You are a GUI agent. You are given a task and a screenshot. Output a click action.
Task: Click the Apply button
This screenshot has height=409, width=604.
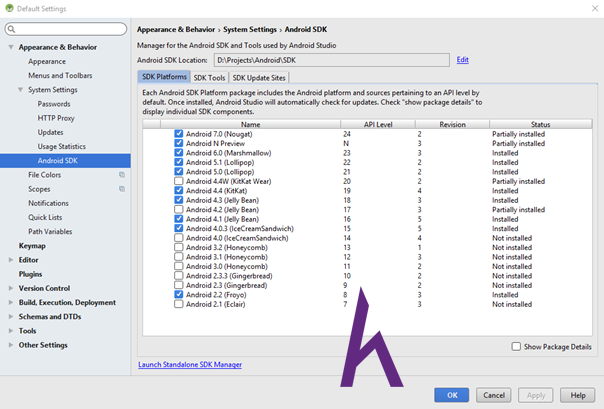click(x=536, y=395)
